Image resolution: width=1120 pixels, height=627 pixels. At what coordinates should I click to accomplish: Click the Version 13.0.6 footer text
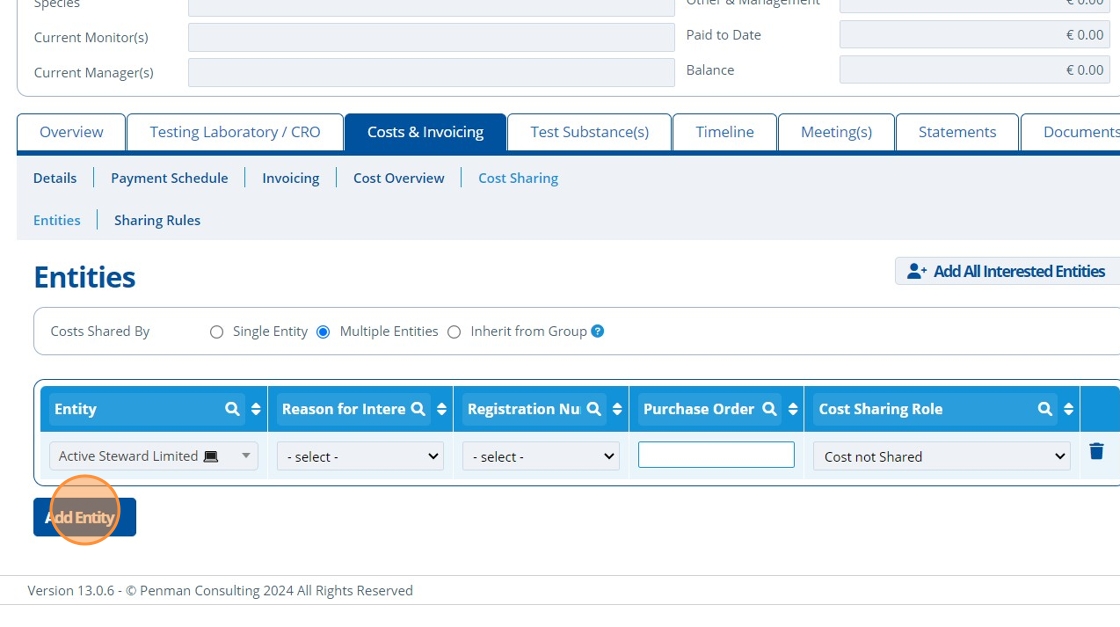click(x=220, y=591)
